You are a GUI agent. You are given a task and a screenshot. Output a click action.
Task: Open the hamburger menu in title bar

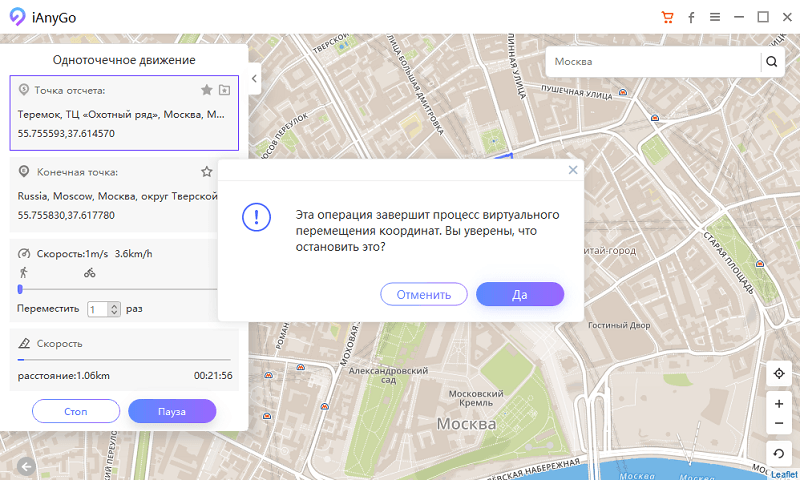tap(715, 17)
